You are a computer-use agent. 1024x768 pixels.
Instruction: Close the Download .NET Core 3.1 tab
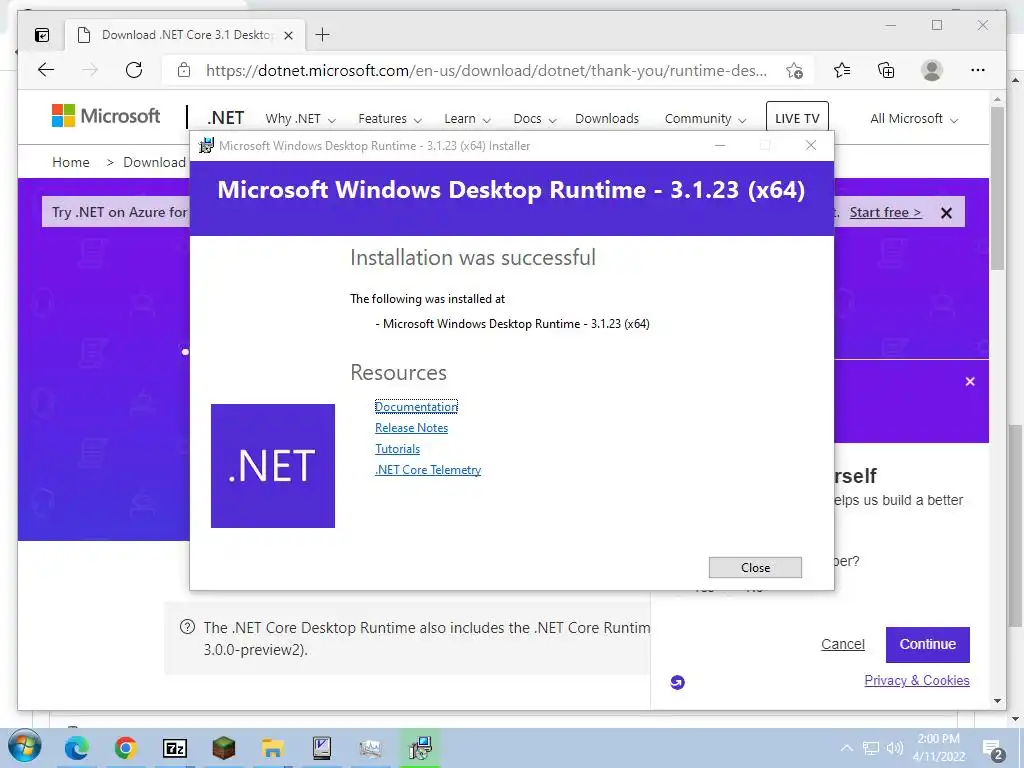click(x=289, y=35)
